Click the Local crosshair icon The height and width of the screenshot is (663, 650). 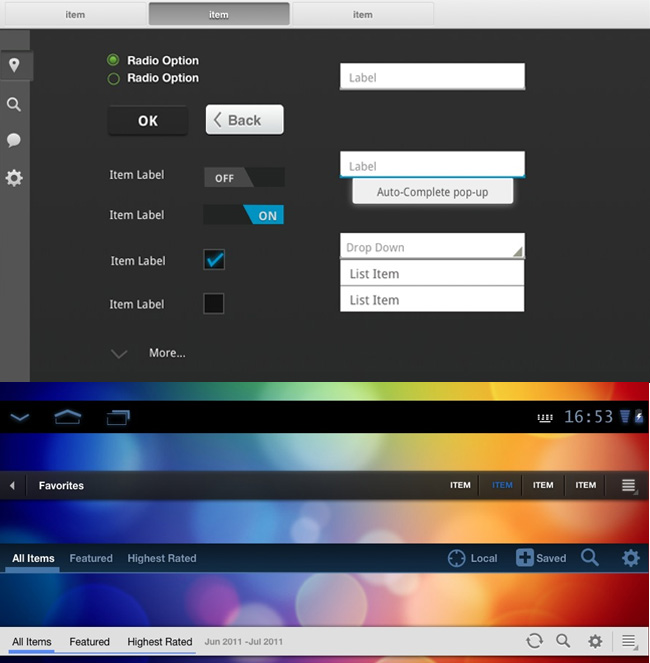pyautogui.click(x=457, y=558)
